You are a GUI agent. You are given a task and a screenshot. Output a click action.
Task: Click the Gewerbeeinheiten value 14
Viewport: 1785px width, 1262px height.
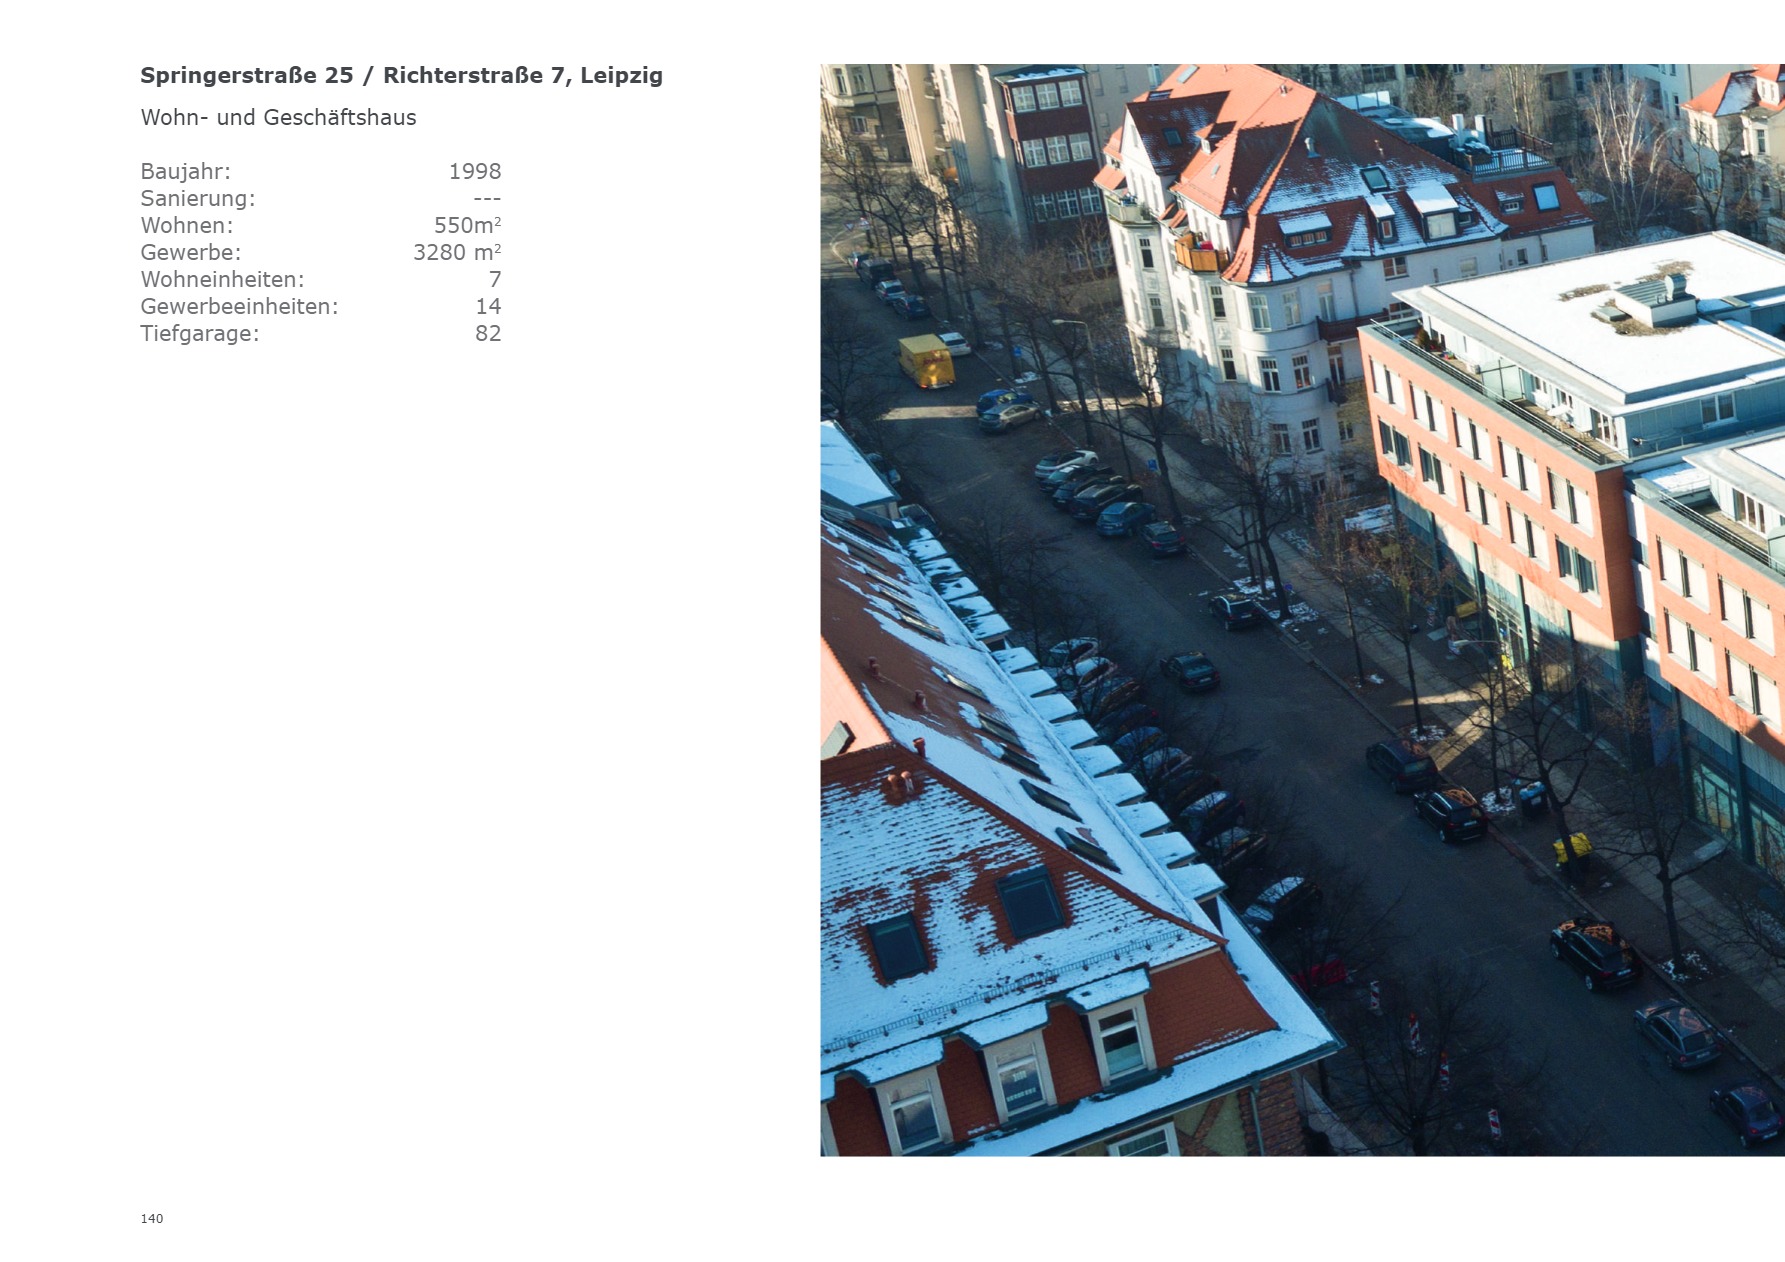(x=488, y=307)
